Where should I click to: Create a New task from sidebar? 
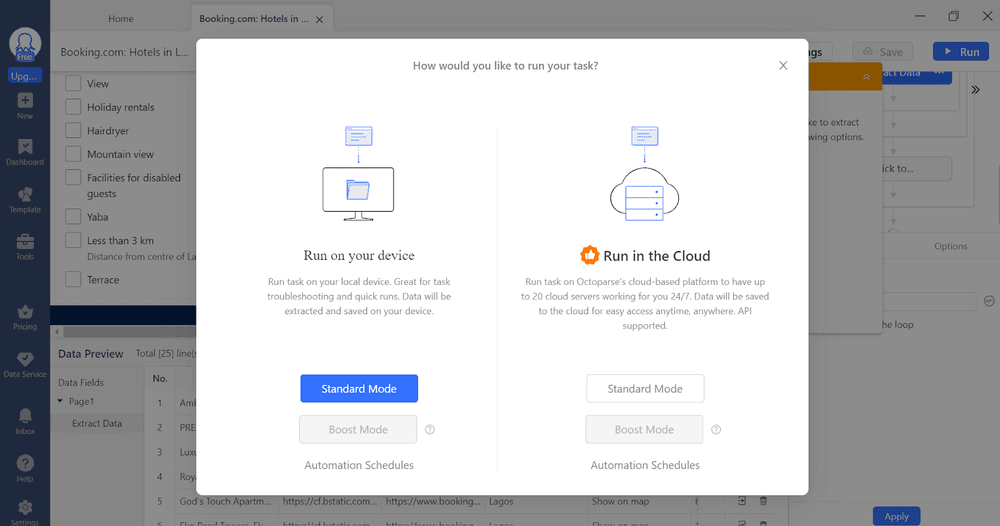point(25,106)
